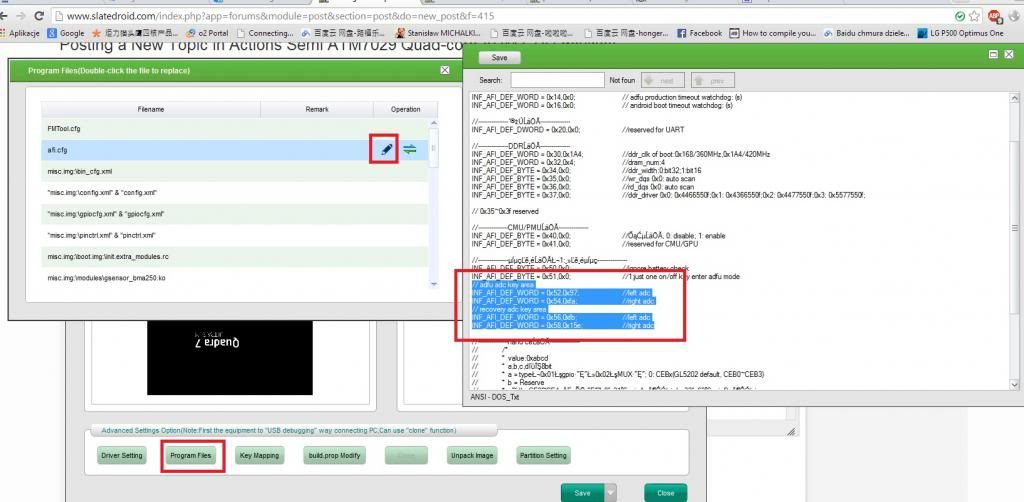Image resolution: width=1024 pixels, height=502 pixels.
Task: Click the ANSI - DOS_Txt status bar text
Action: click(494, 396)
